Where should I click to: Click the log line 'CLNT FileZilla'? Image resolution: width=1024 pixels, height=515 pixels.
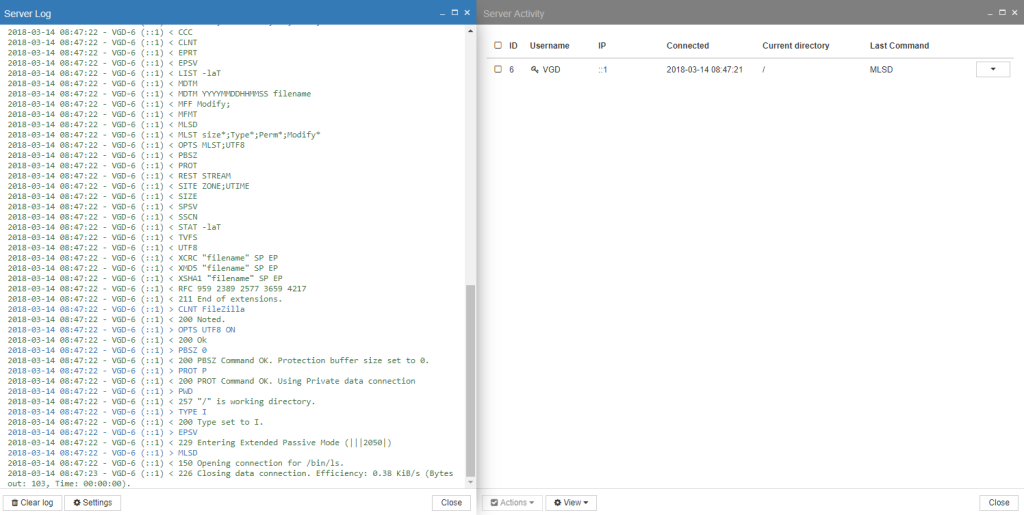[126, 309]
